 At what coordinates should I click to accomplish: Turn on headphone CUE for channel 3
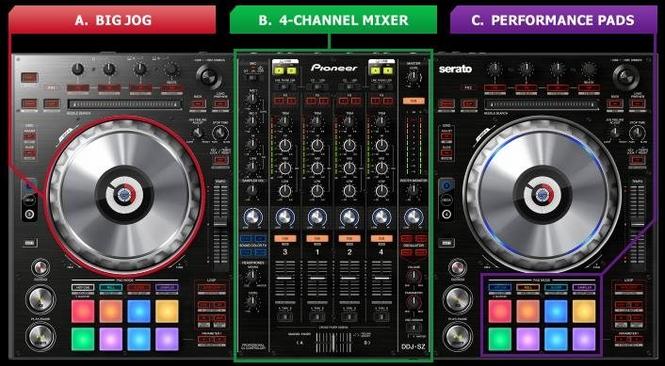click(285, 238)
